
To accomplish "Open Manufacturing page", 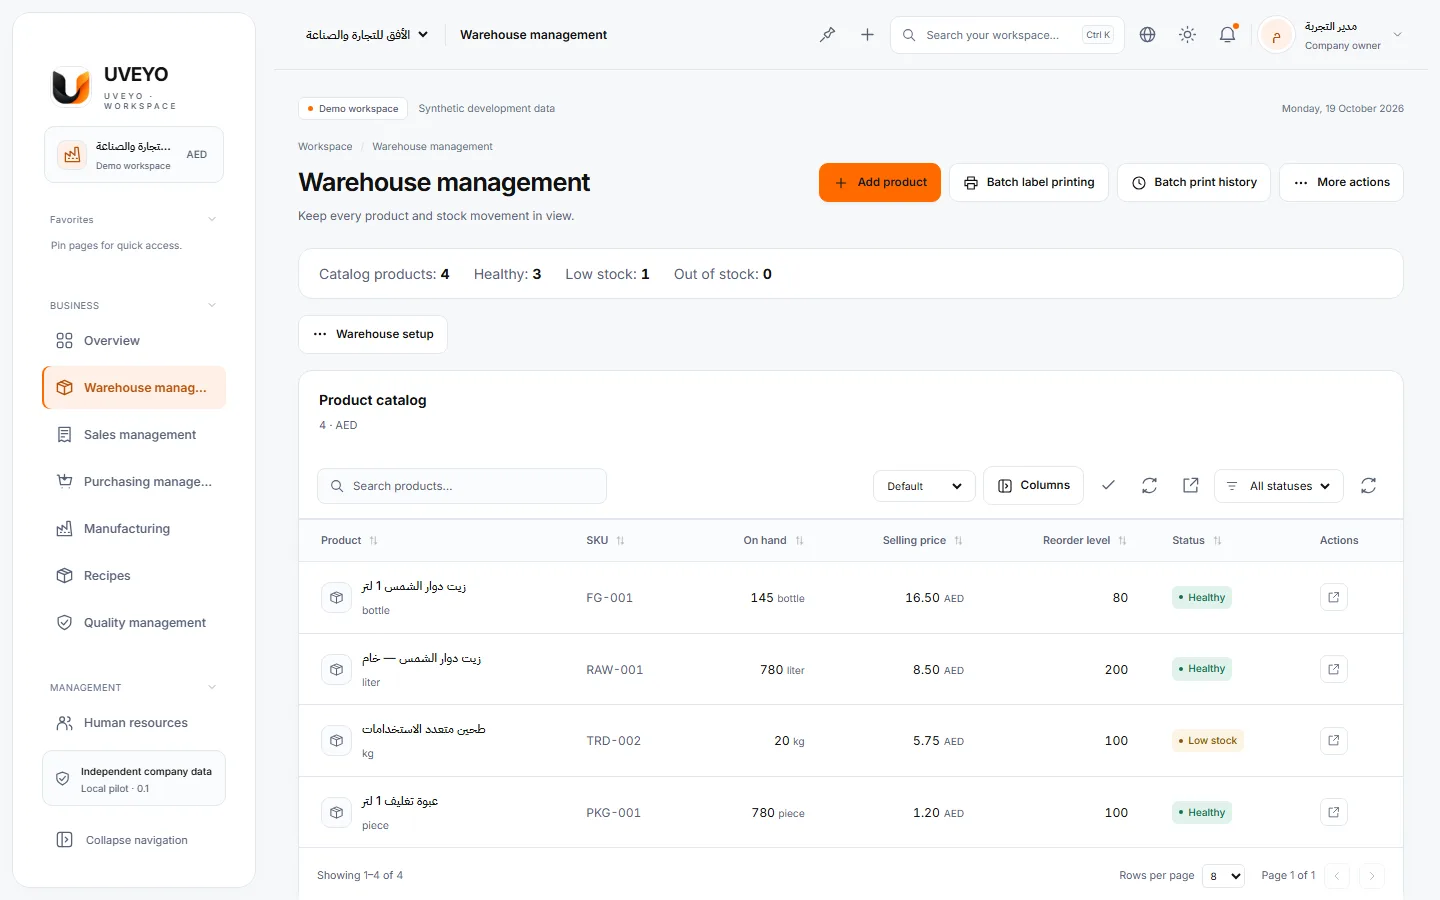I will click(x=134, y=529).
